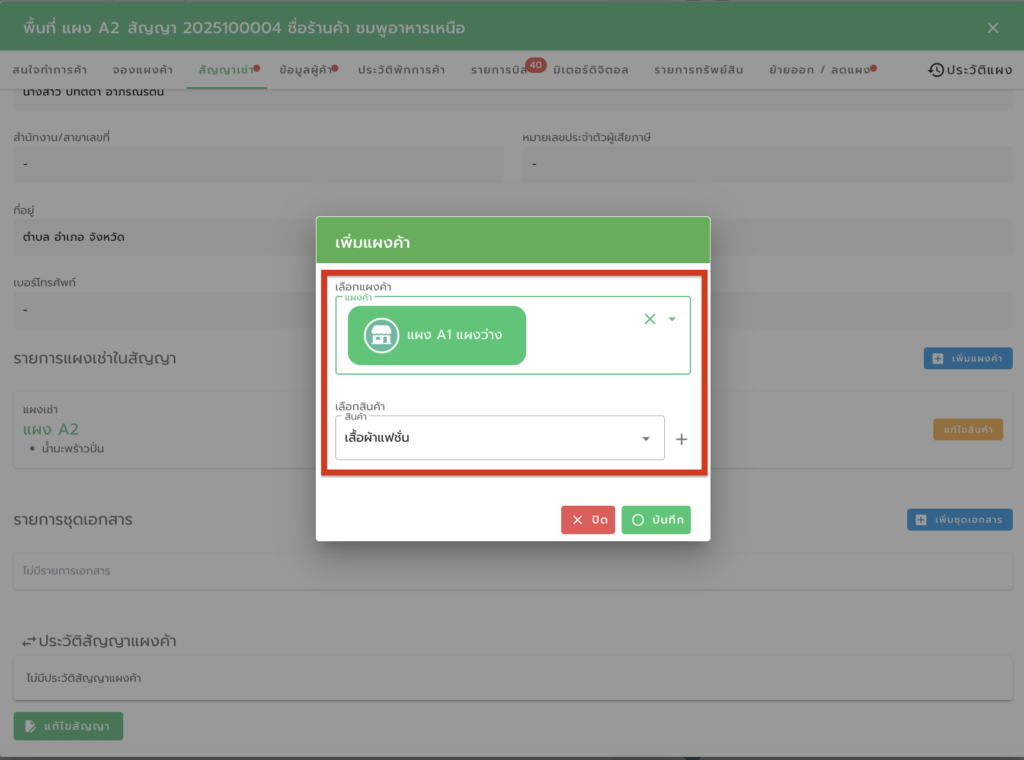Select the เสื้อผ้าแฟชั่น combo box
The image size is (1024, 760).
[490, 438]
